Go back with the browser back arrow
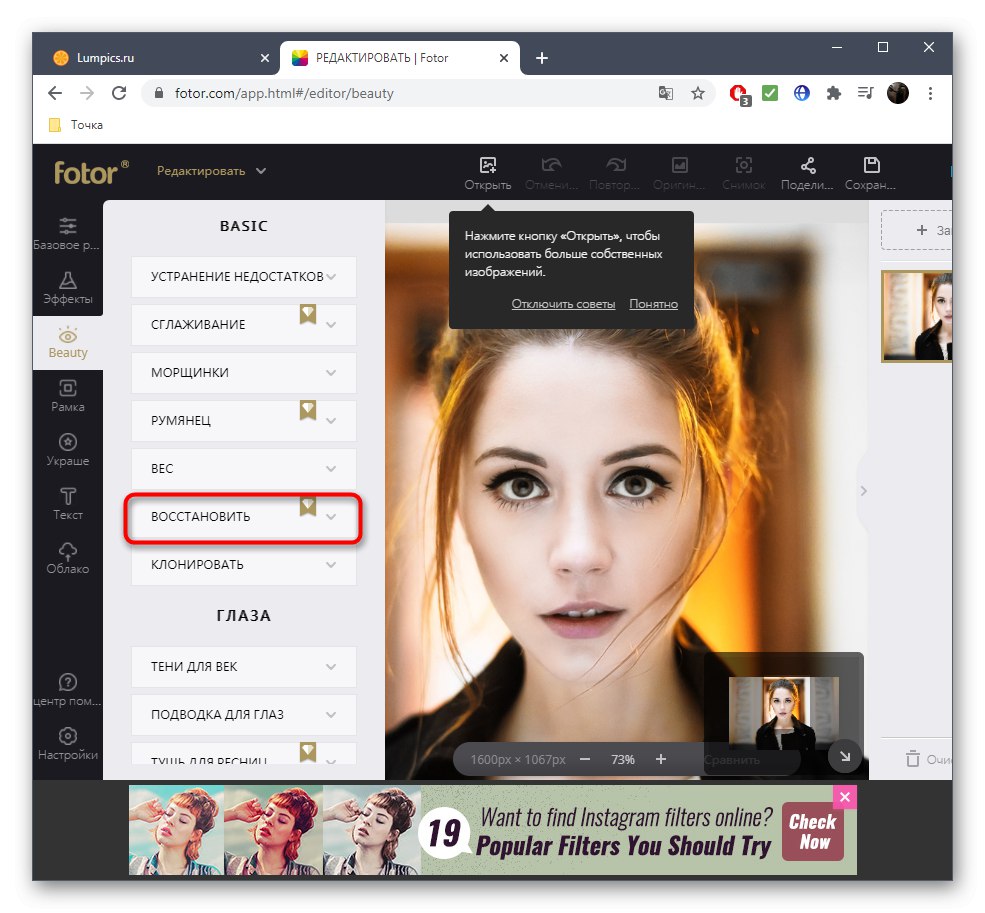Viewport: 985px width, 913px height. pyautogui.click(x=55, y=93)
